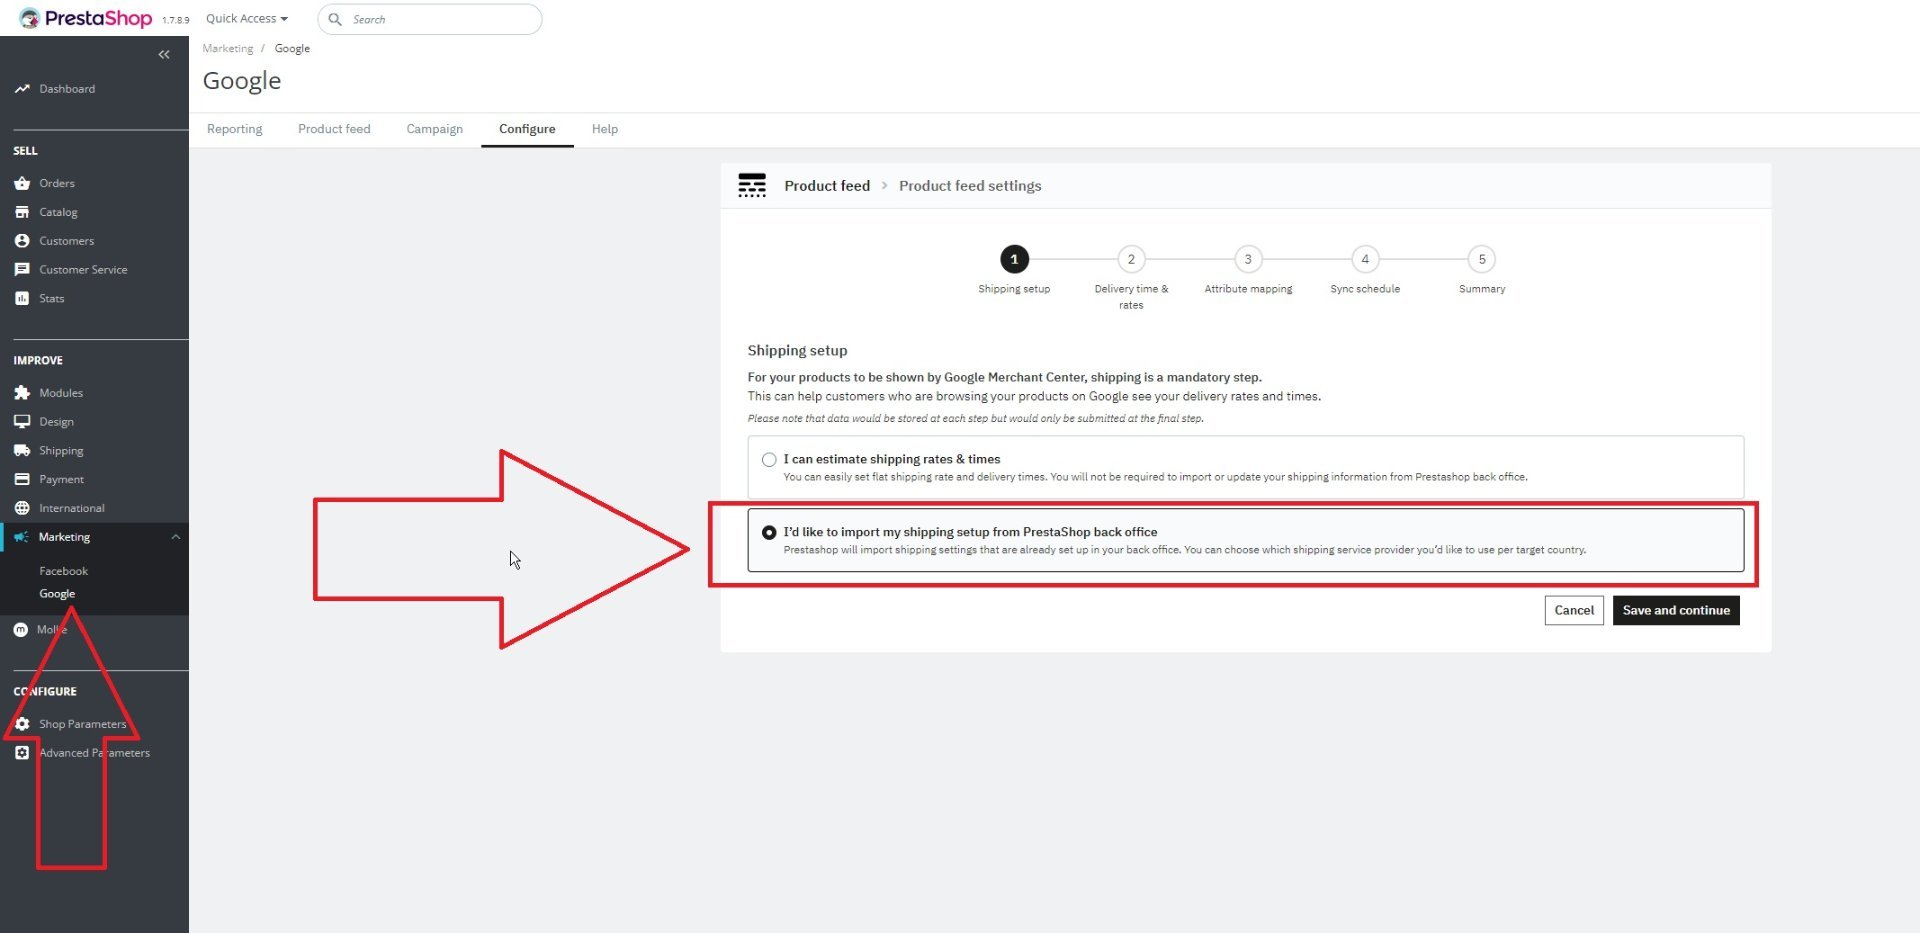The width and height of the screenshot is (1920, 933).
Task: Click Product feed breadcrumb in panel header
Action: (x=827, y=186)
